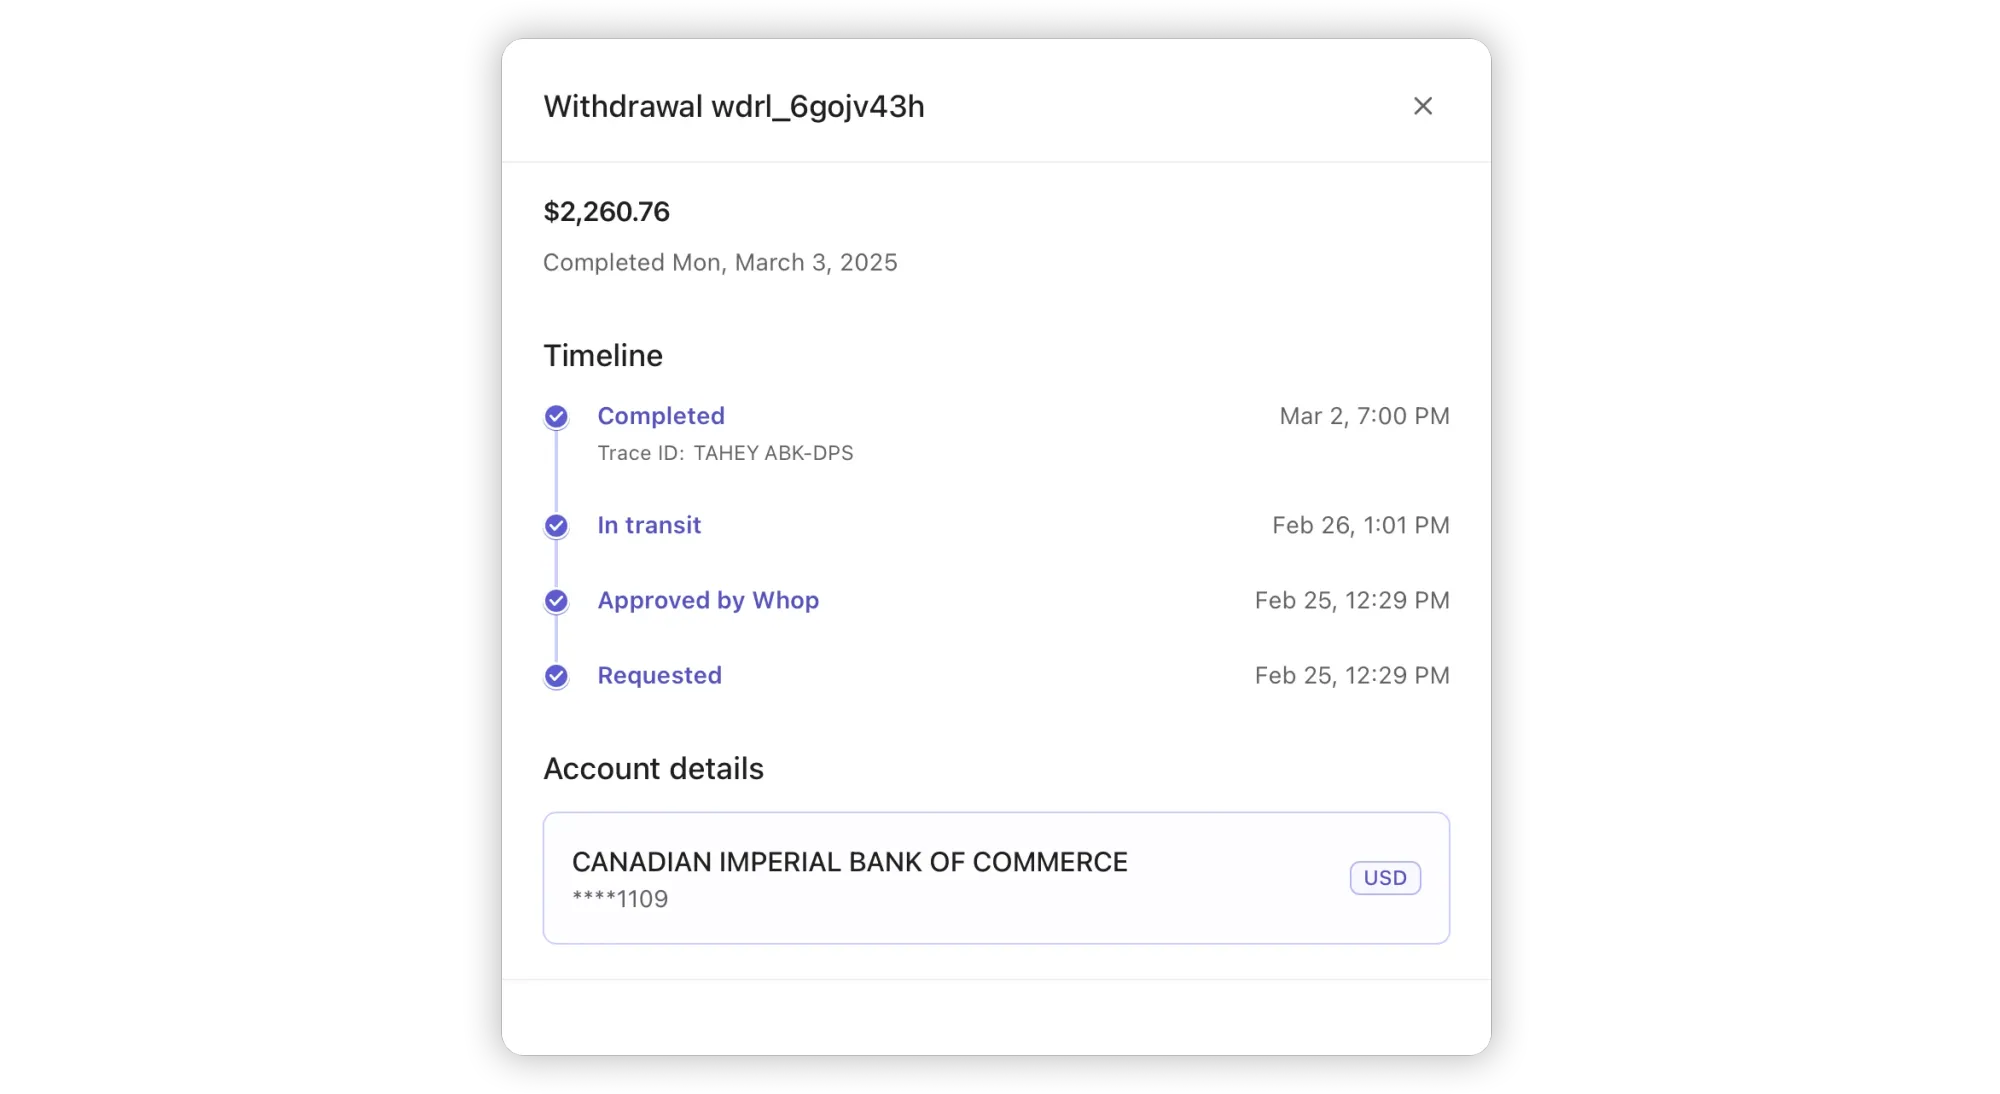The image size is (2000, 1094).
Task: Select the Approved by Whop label
Action: 708,600
